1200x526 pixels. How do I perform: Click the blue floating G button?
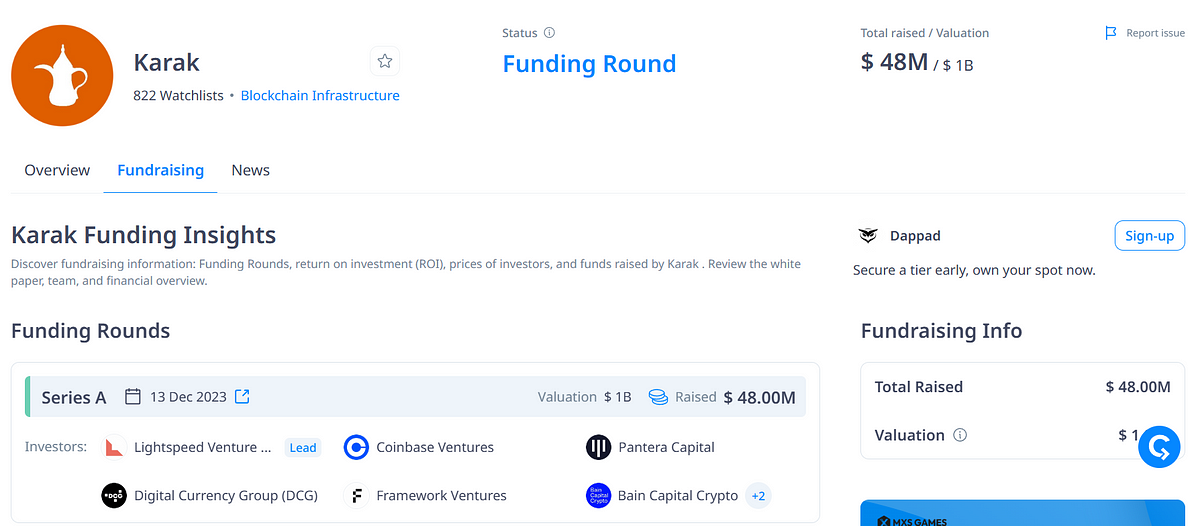coord(1160,447)
